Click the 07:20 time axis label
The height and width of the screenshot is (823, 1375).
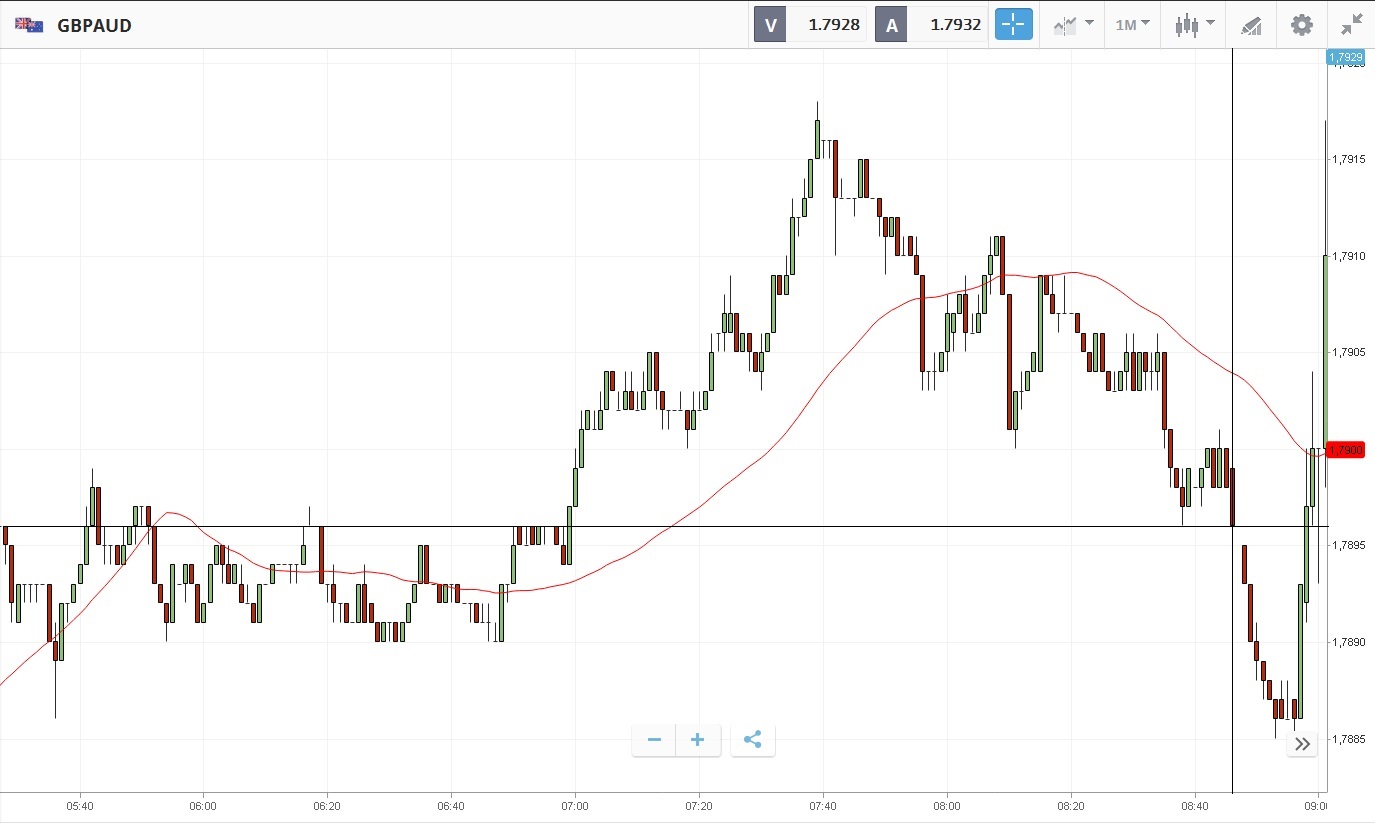[x=699, y=805]
